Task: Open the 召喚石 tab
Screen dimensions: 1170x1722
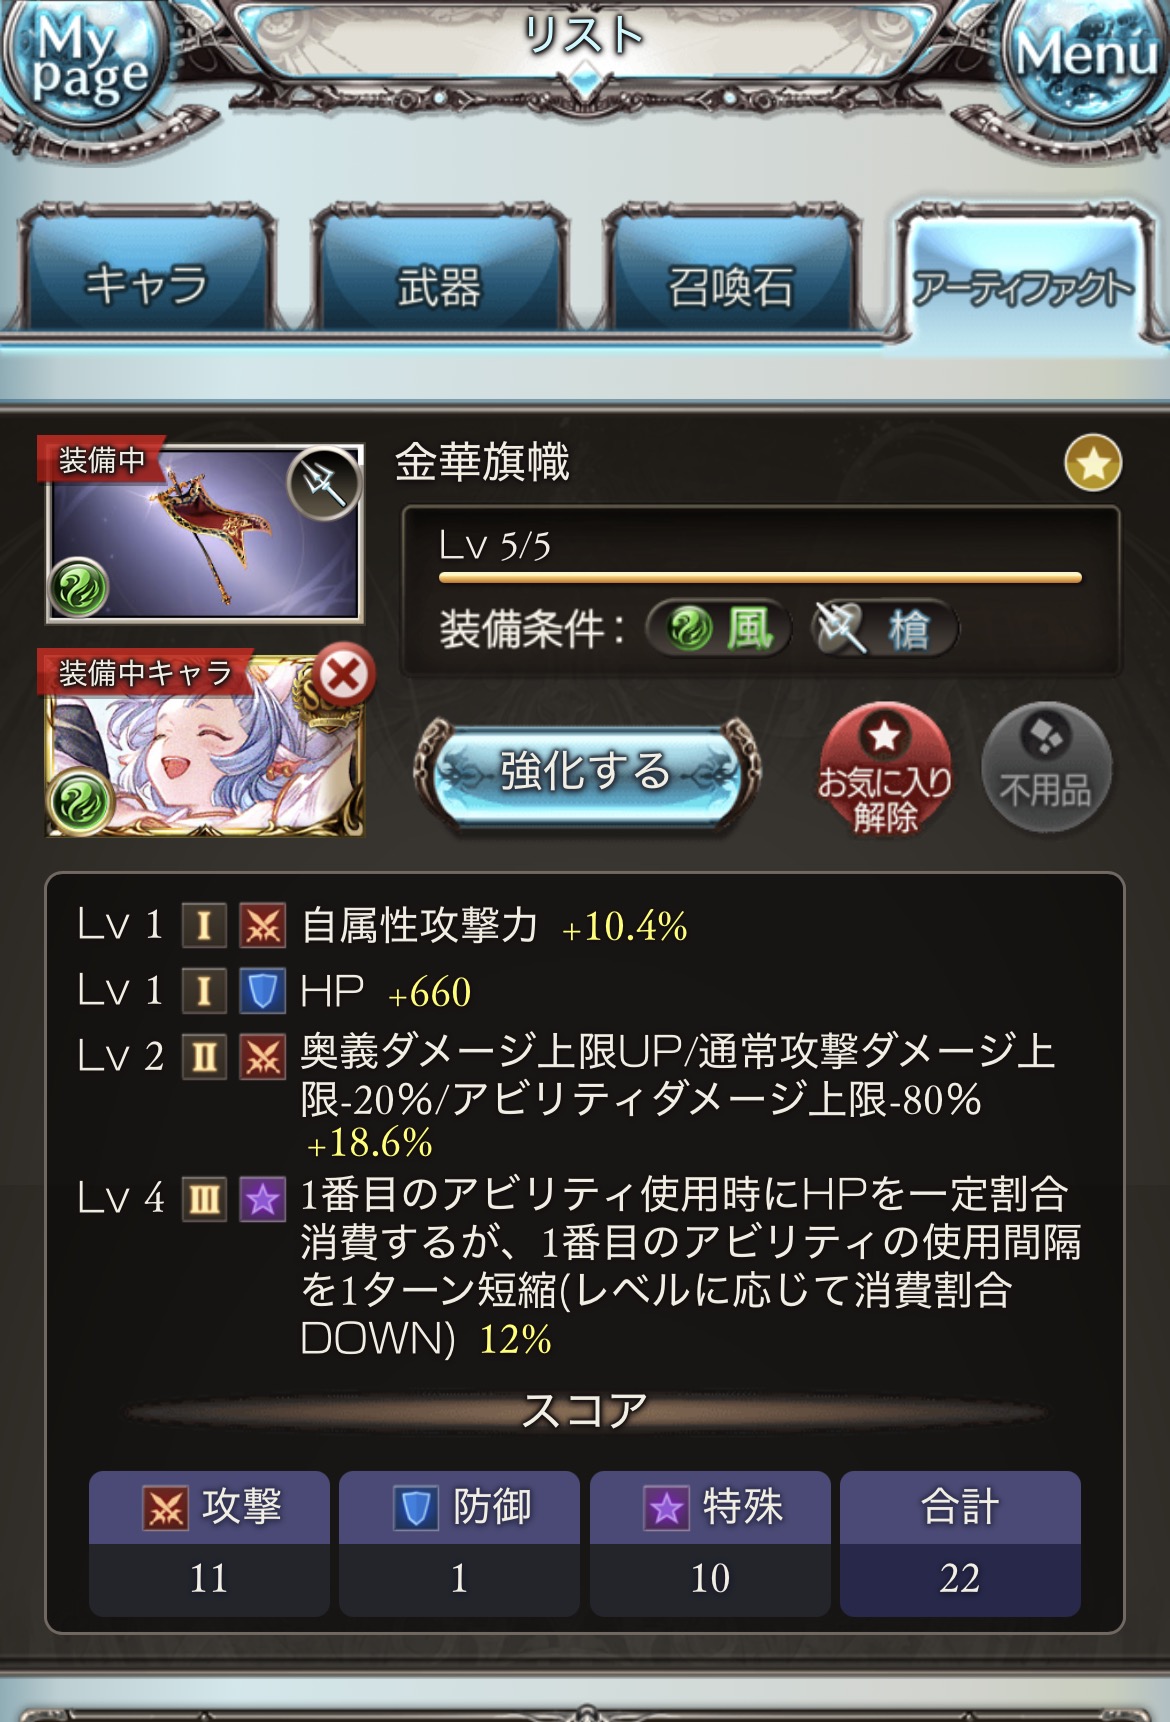Action: click(731, 273)
